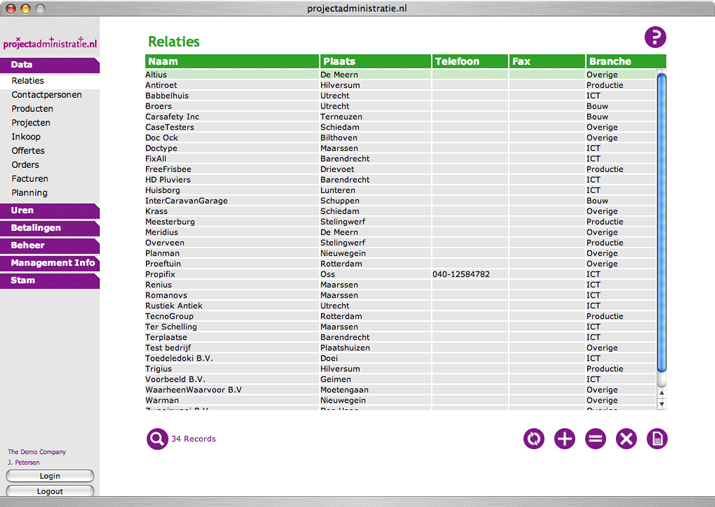715x507 pixels.
Task: Expand the Stam section
Action: tap(50, 281)
